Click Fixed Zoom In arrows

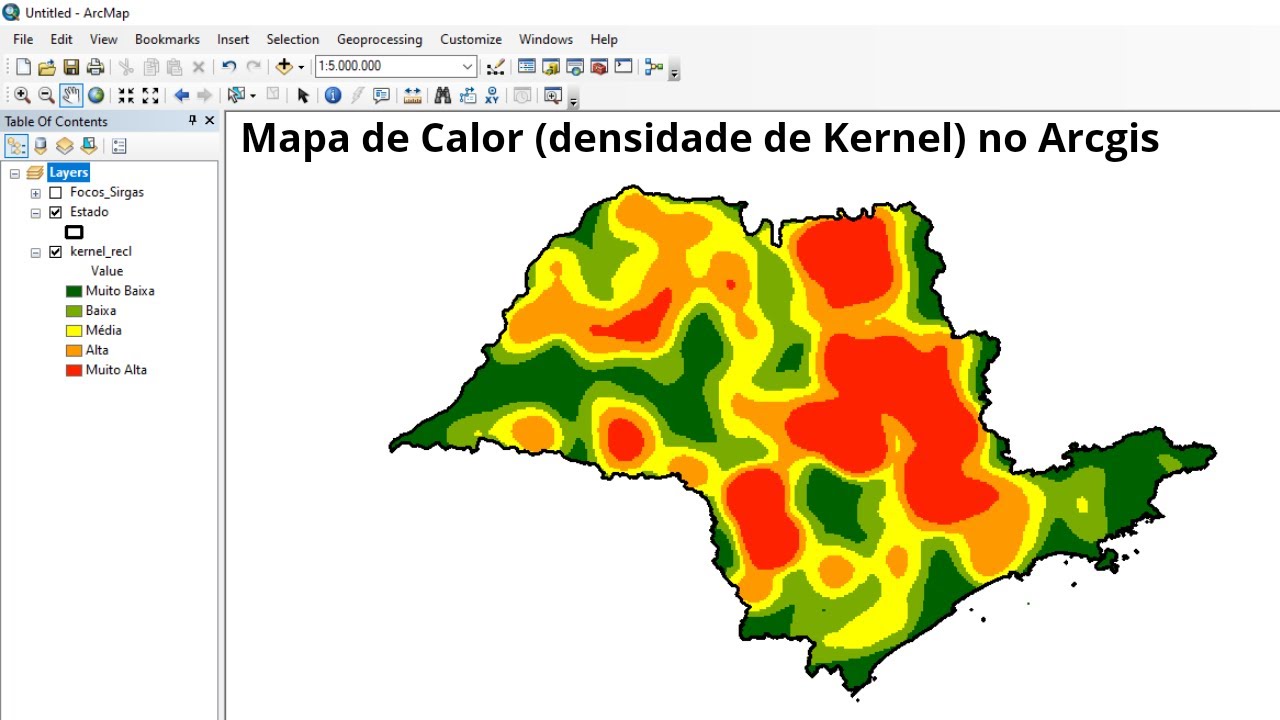pos(126,95)
